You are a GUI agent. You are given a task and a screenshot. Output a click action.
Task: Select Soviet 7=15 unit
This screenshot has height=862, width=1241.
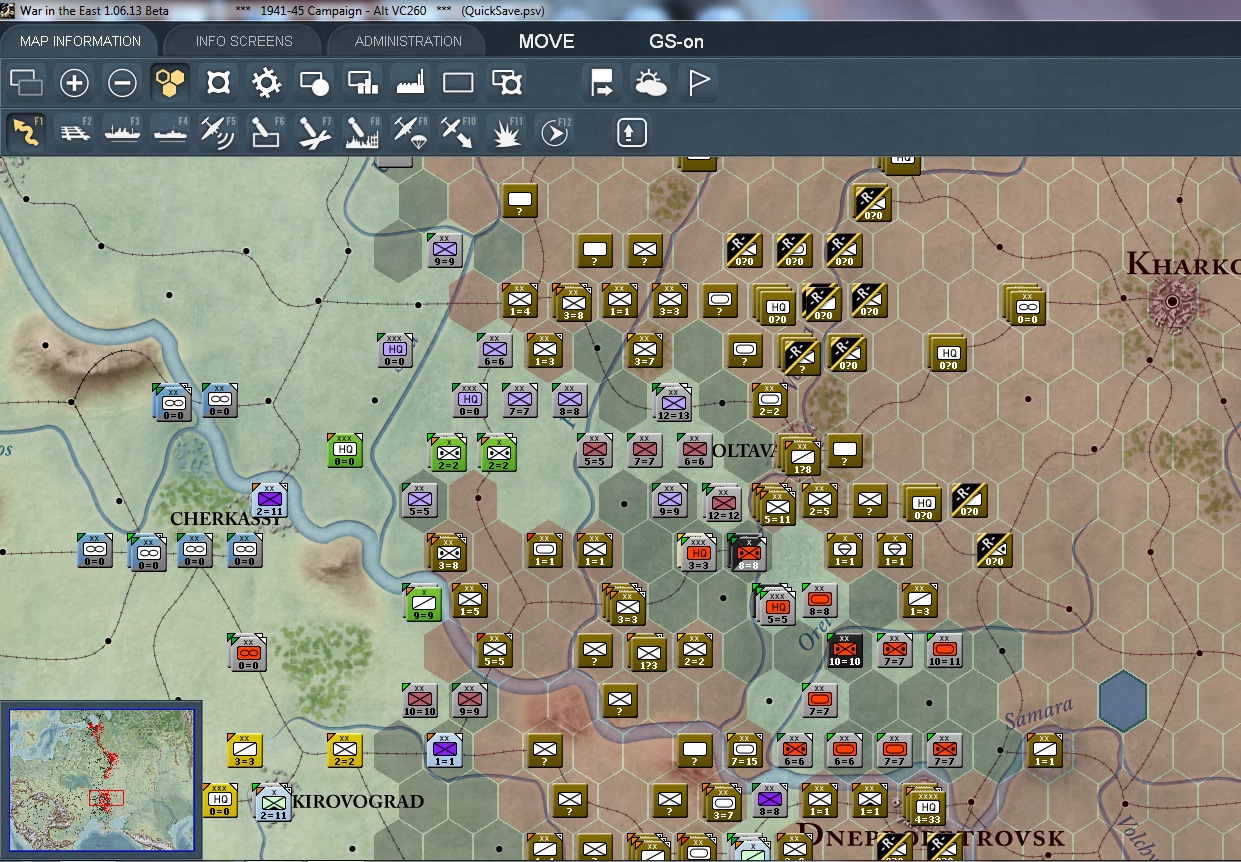pos(744,749)
